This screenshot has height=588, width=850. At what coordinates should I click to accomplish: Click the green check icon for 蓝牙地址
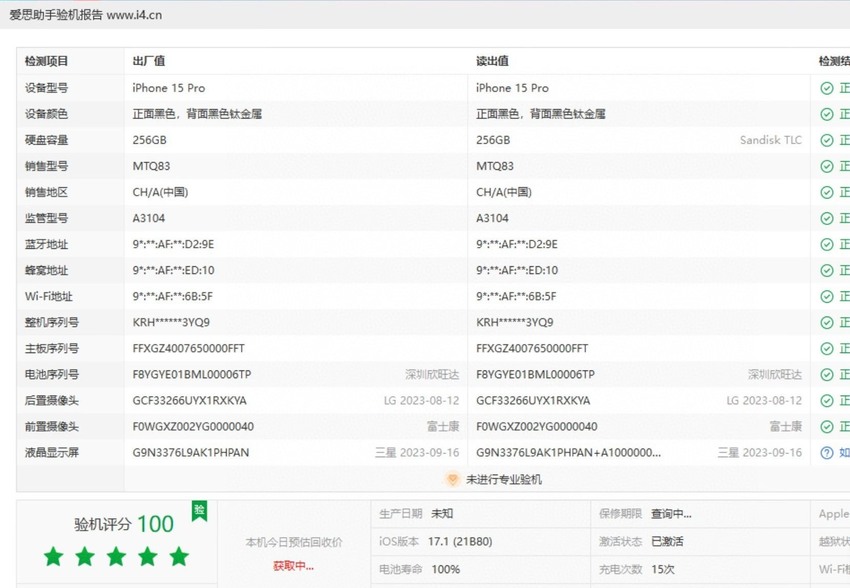click(x=827, y=244)
